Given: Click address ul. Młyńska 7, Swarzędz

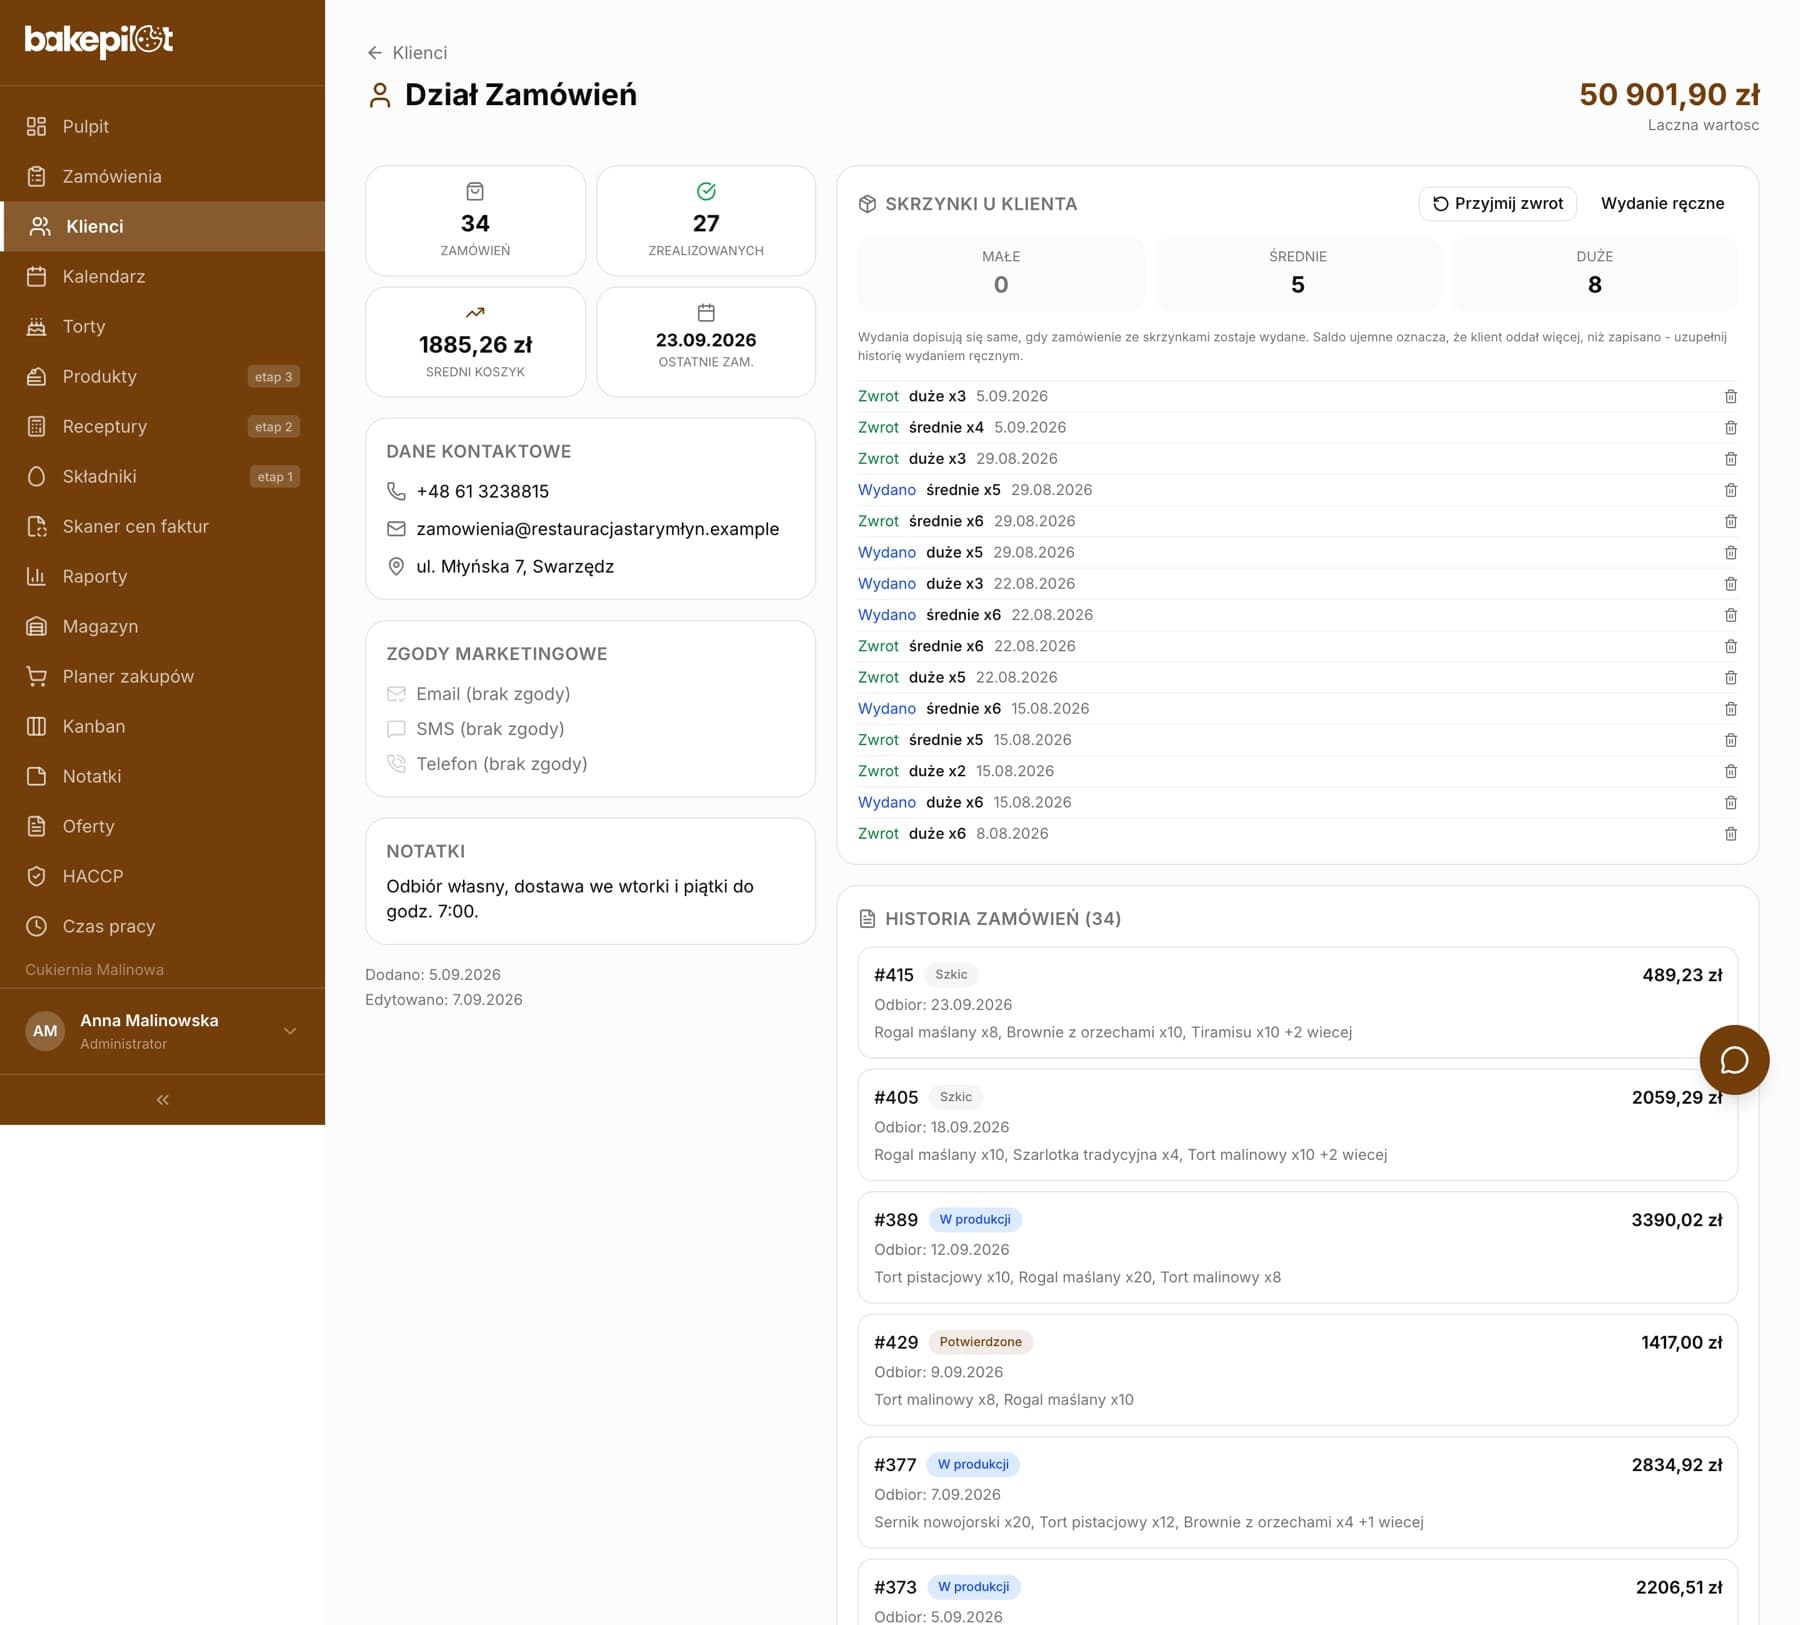Looking at the screenshot, I should coord(515,566).
